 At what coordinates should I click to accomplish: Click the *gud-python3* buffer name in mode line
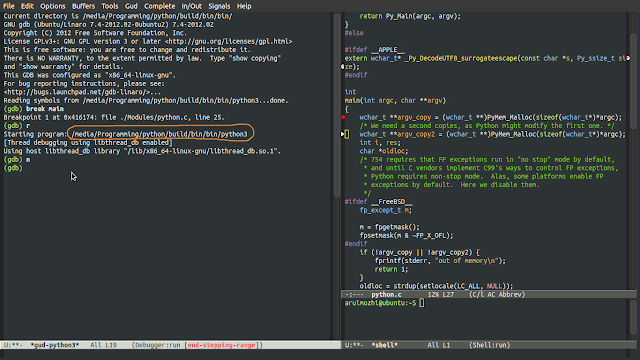pos(55,345)
